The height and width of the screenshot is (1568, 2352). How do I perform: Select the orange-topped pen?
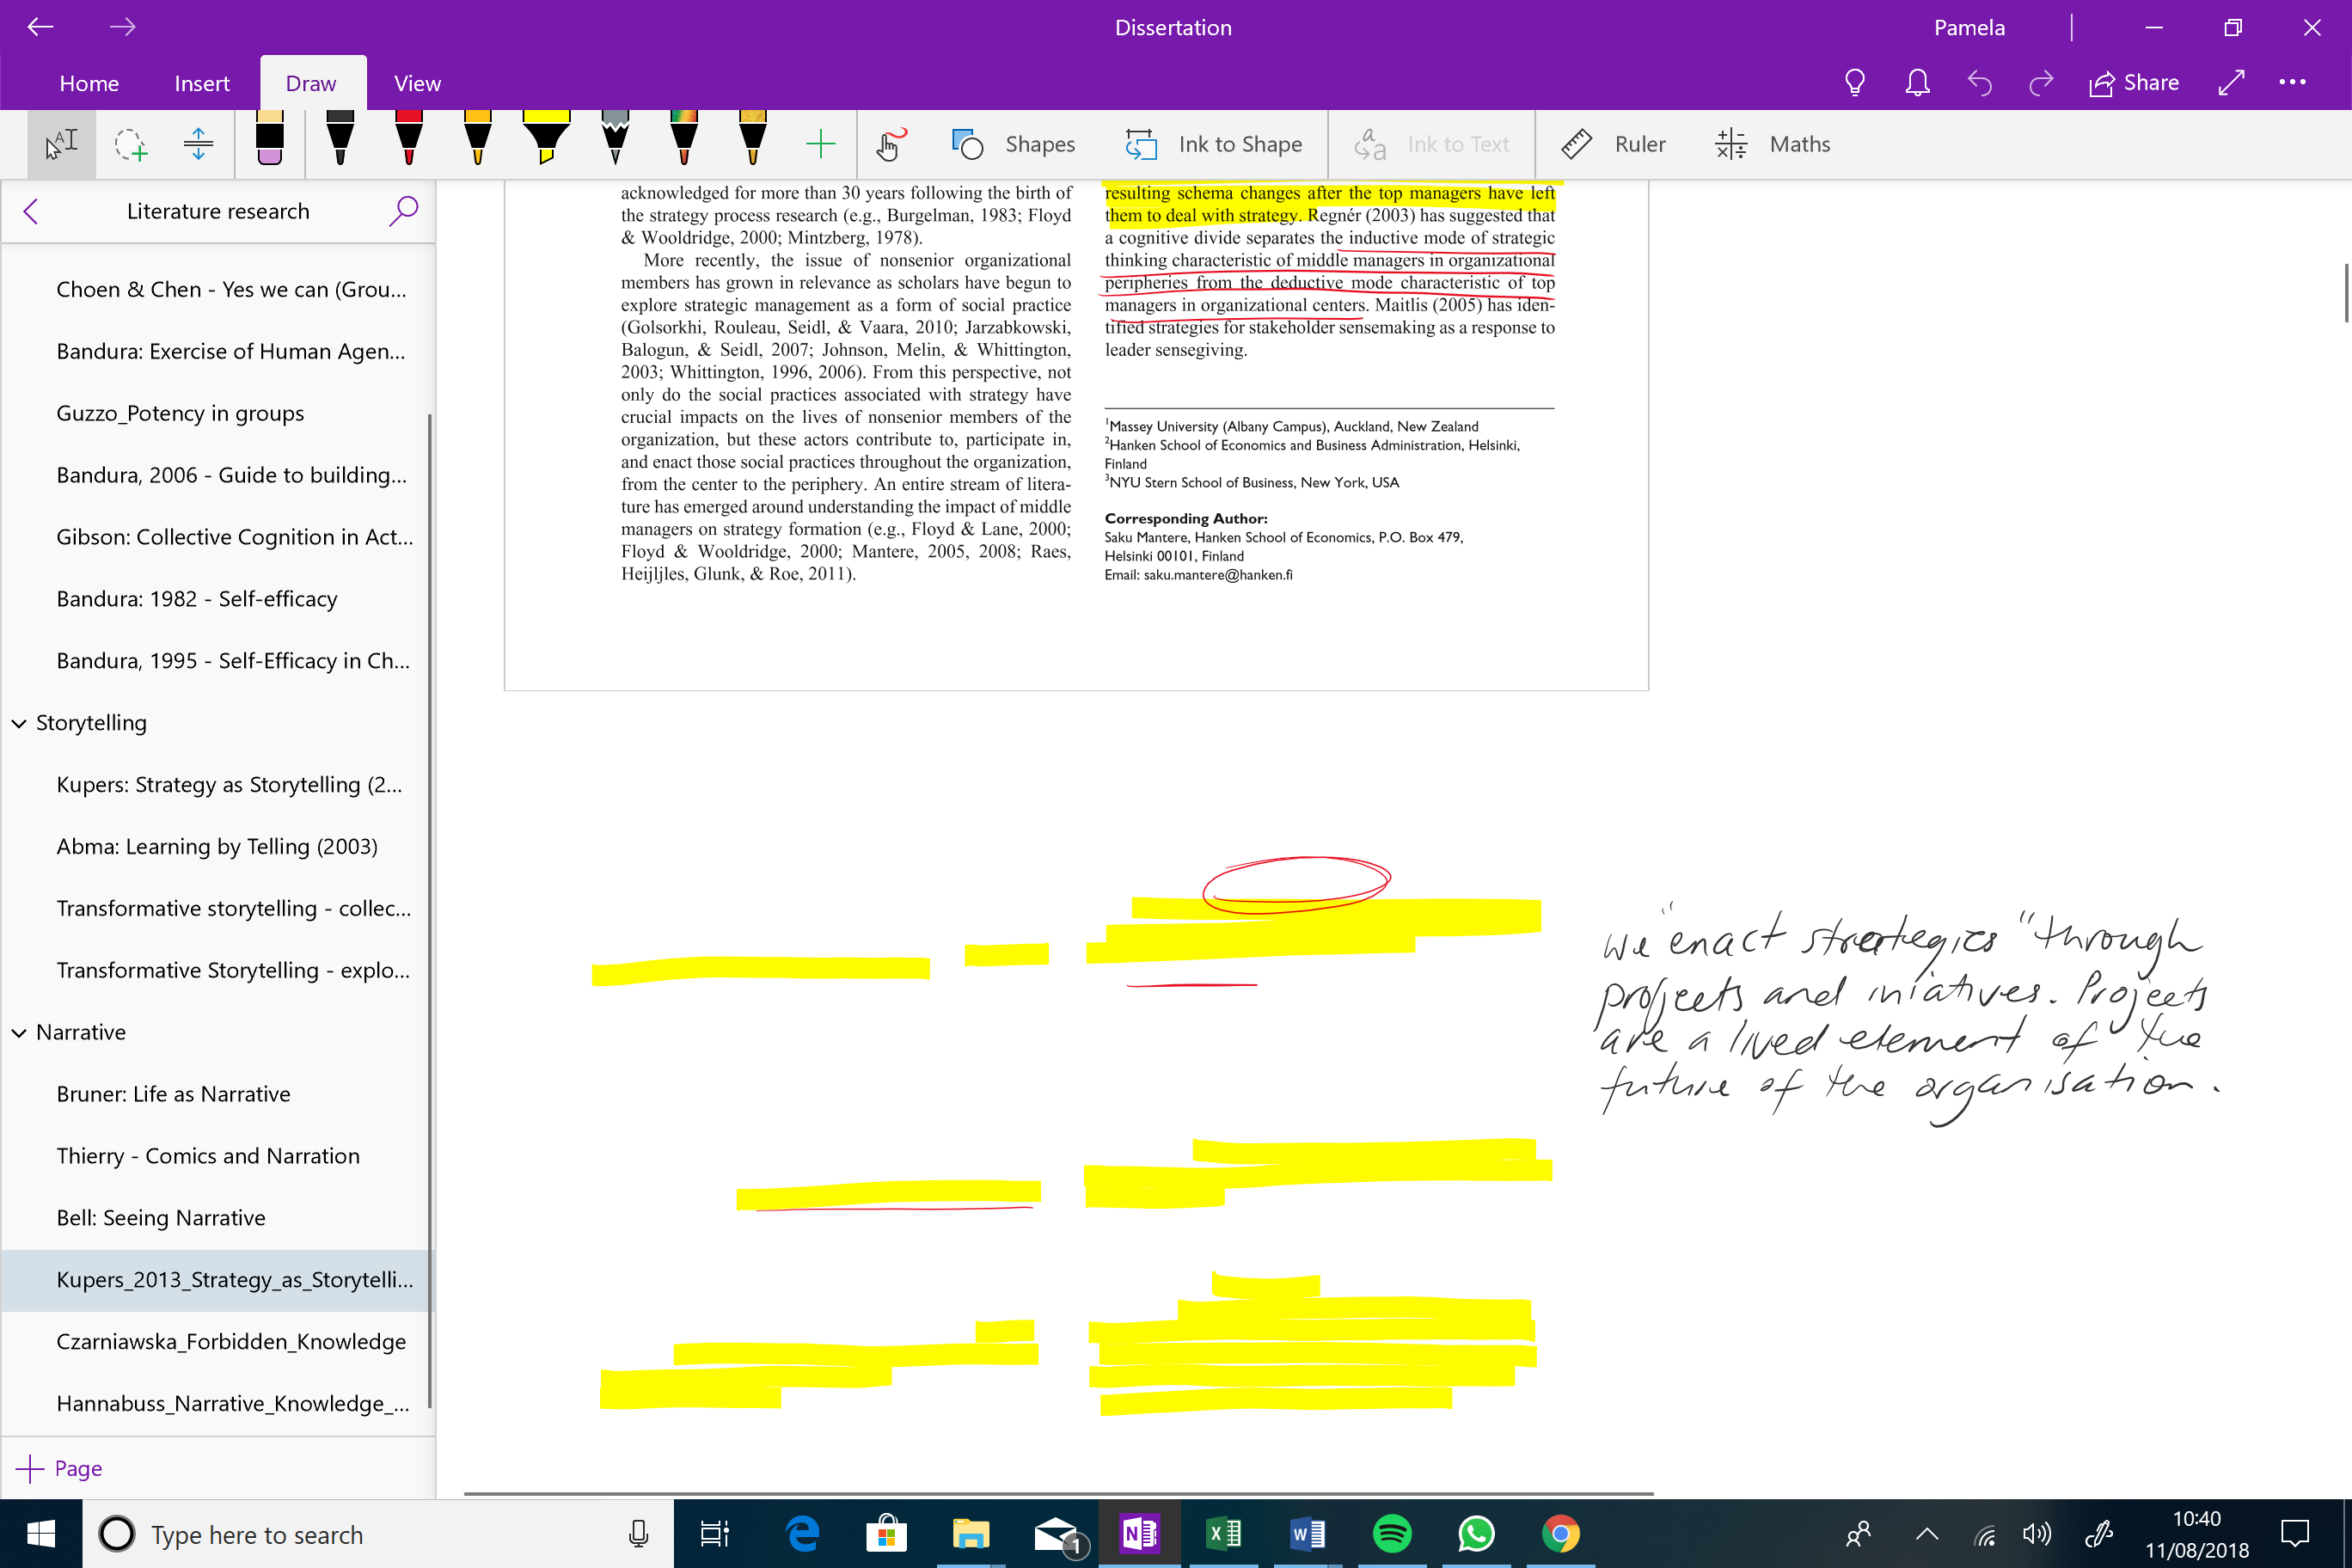tap(478, 139)
